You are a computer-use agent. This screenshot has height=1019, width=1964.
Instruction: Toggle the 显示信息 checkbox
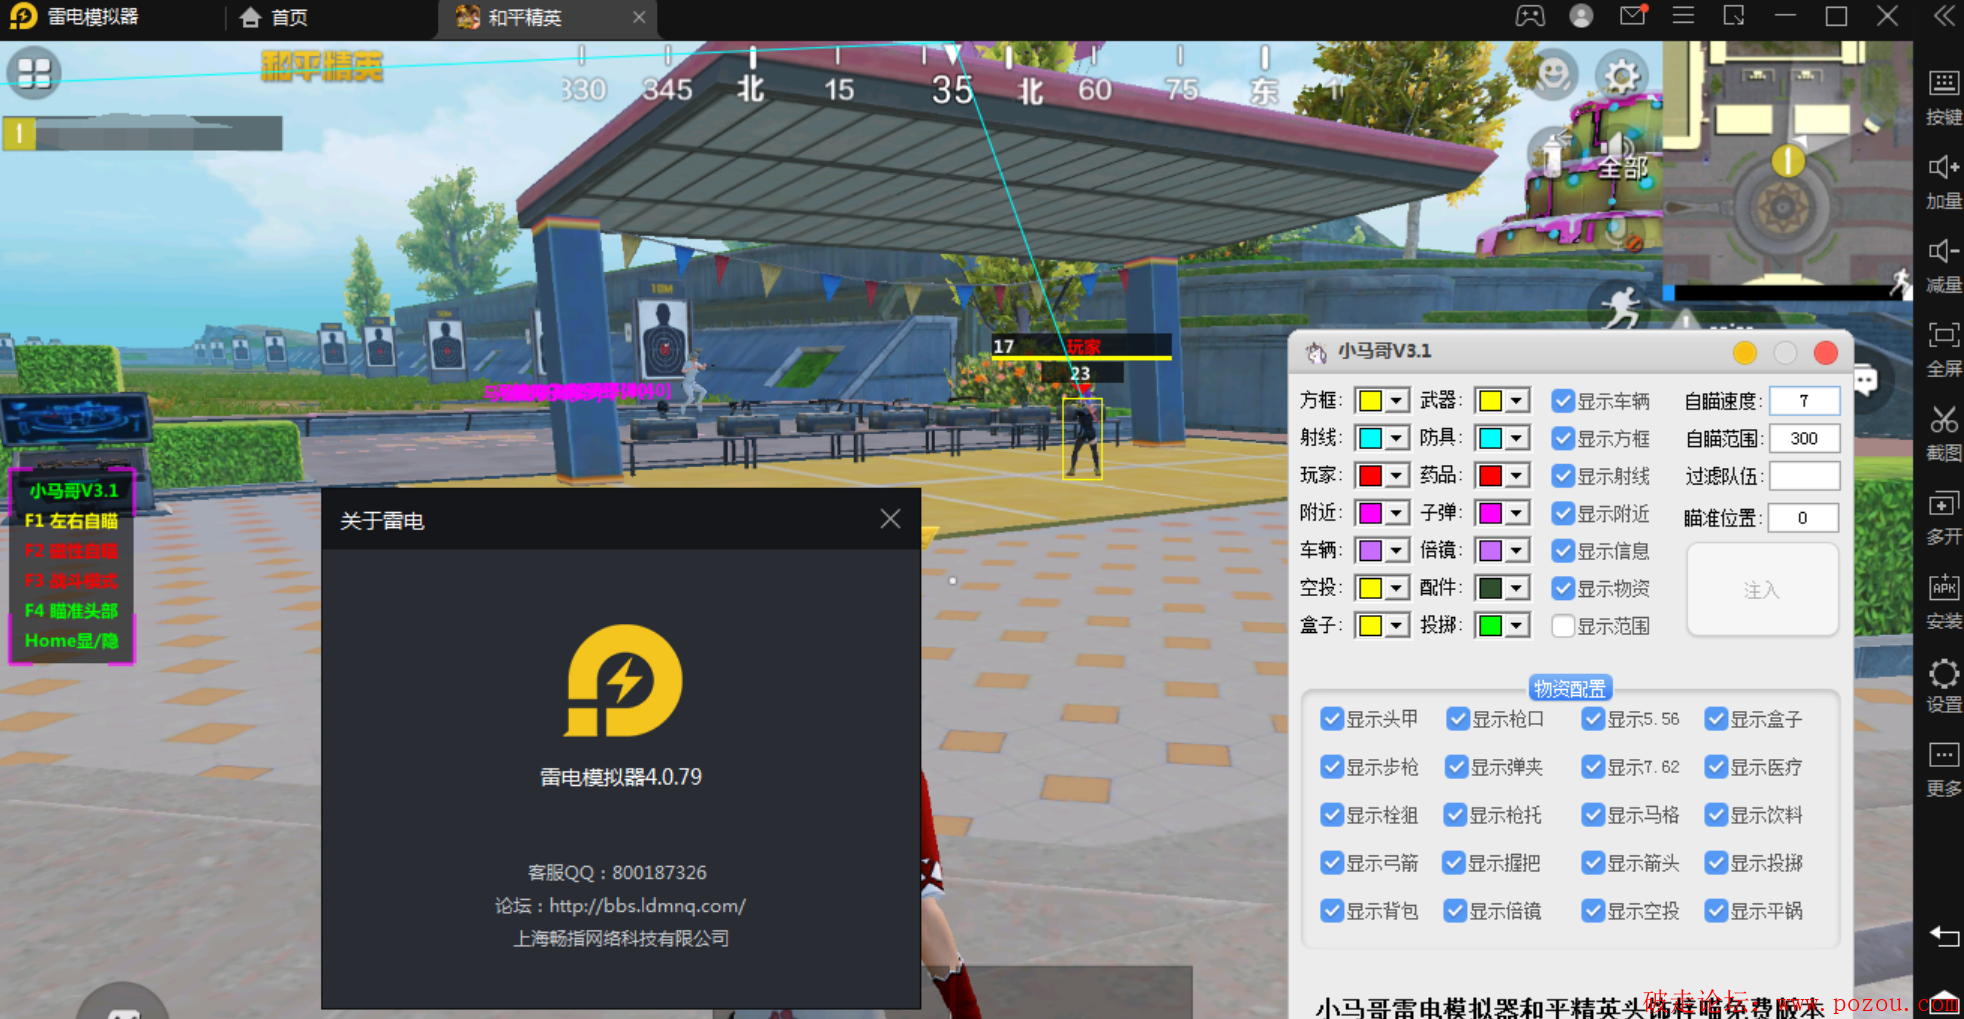click(1562, 551)
